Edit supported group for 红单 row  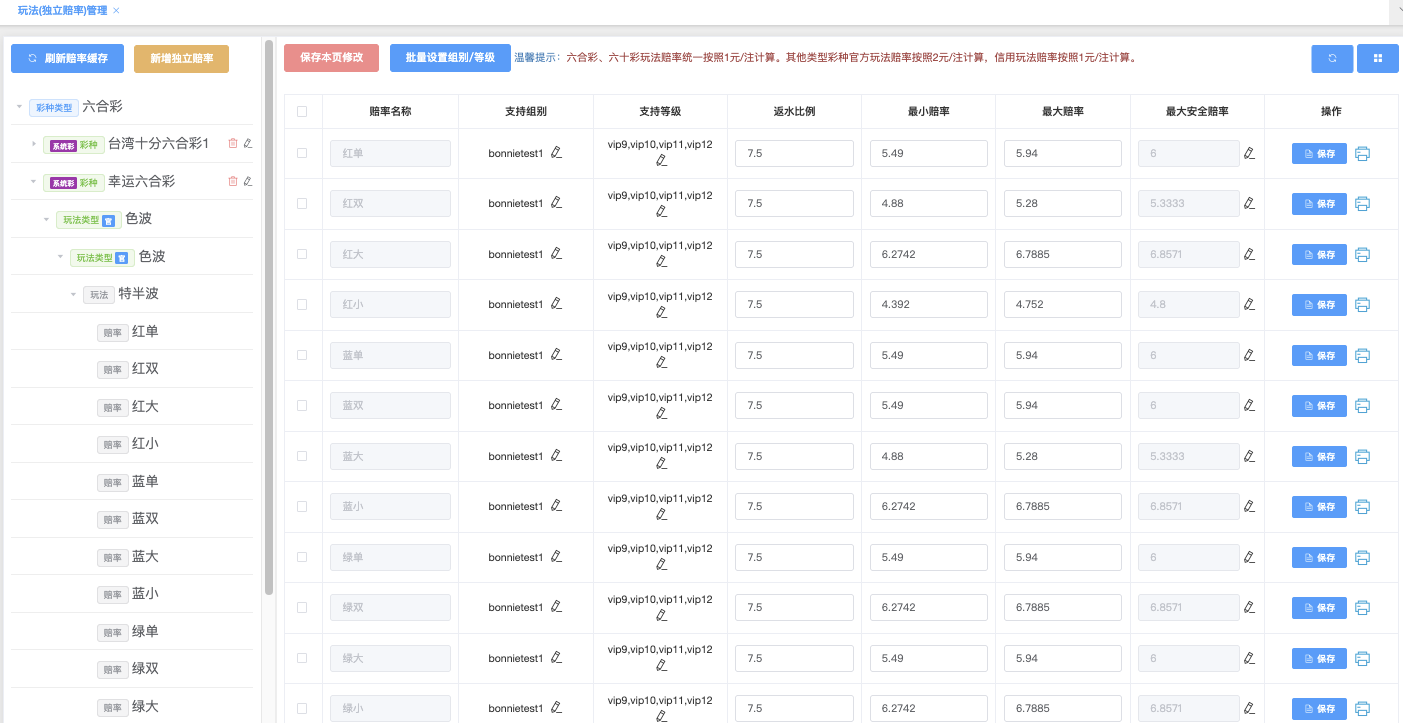pos(557,153)
